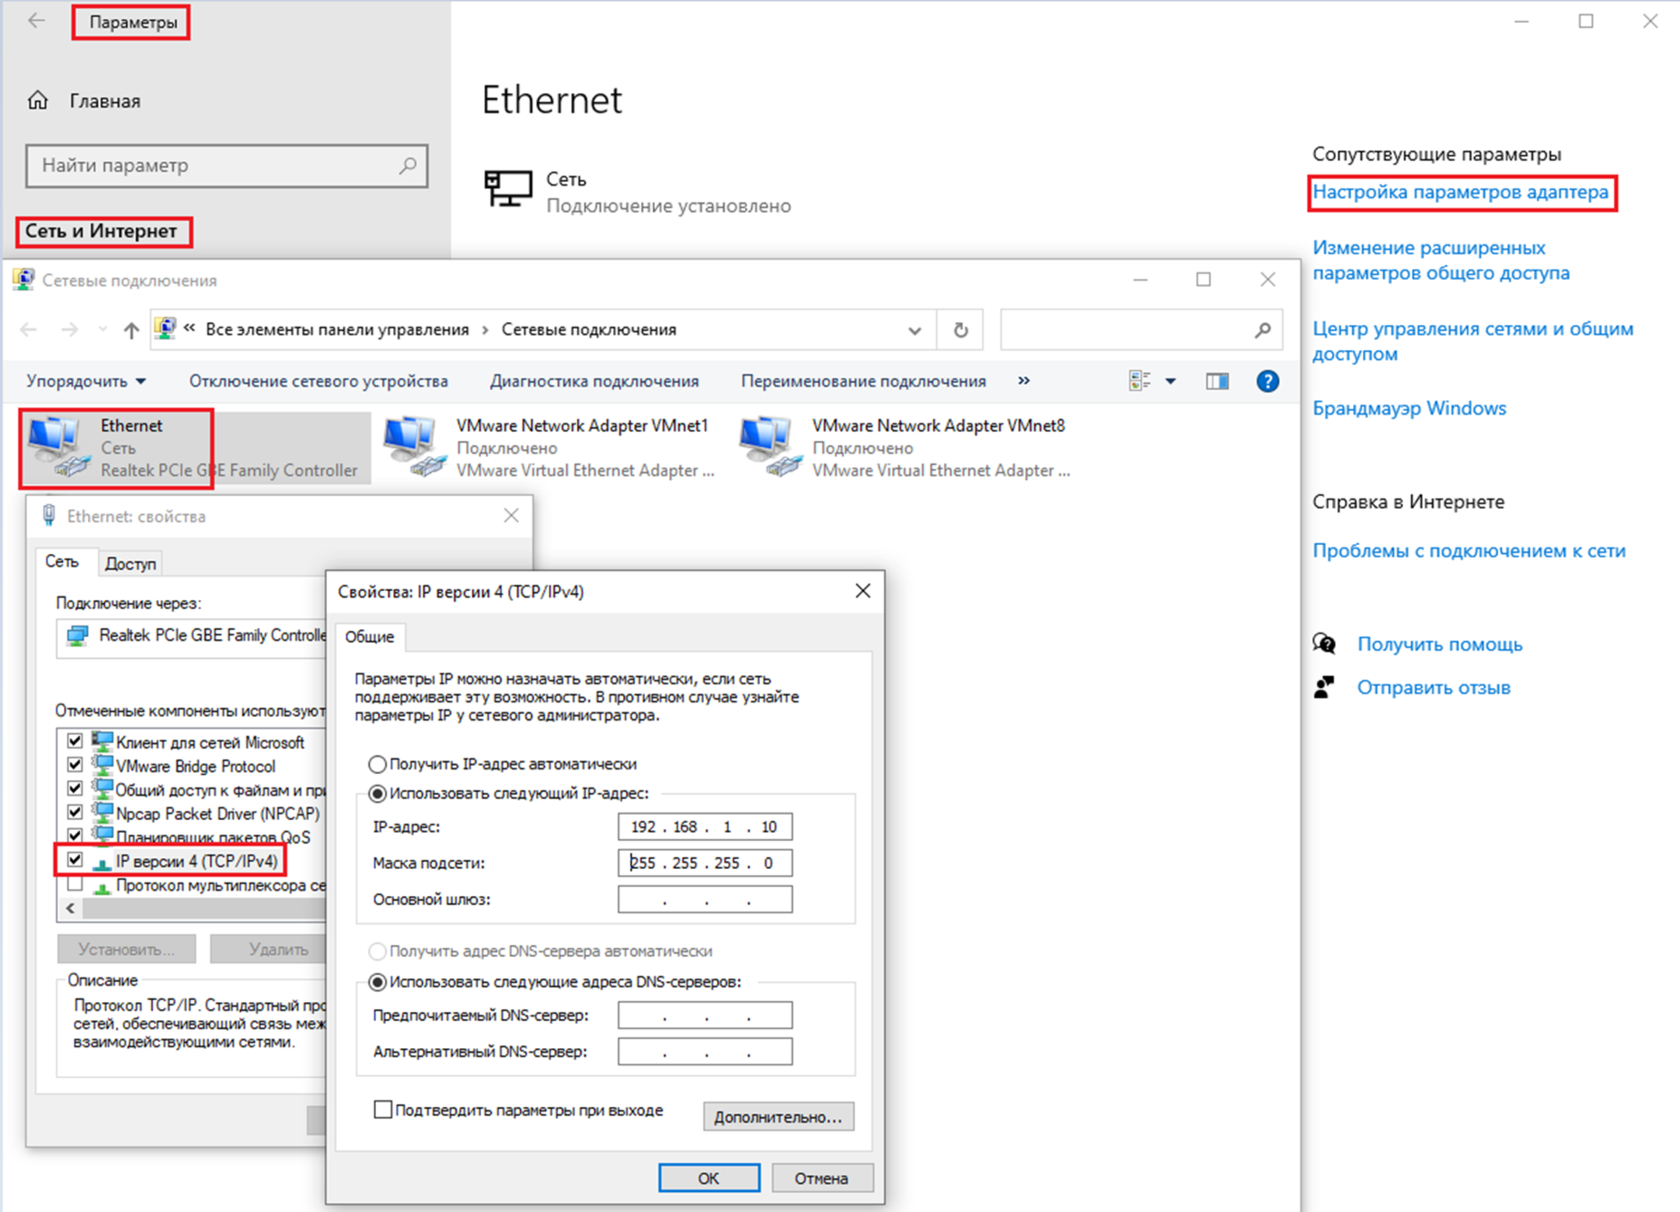Check Протокол мультиплексора checkbox
The width and height of the screenshot is (1680, 1212).
75,884
